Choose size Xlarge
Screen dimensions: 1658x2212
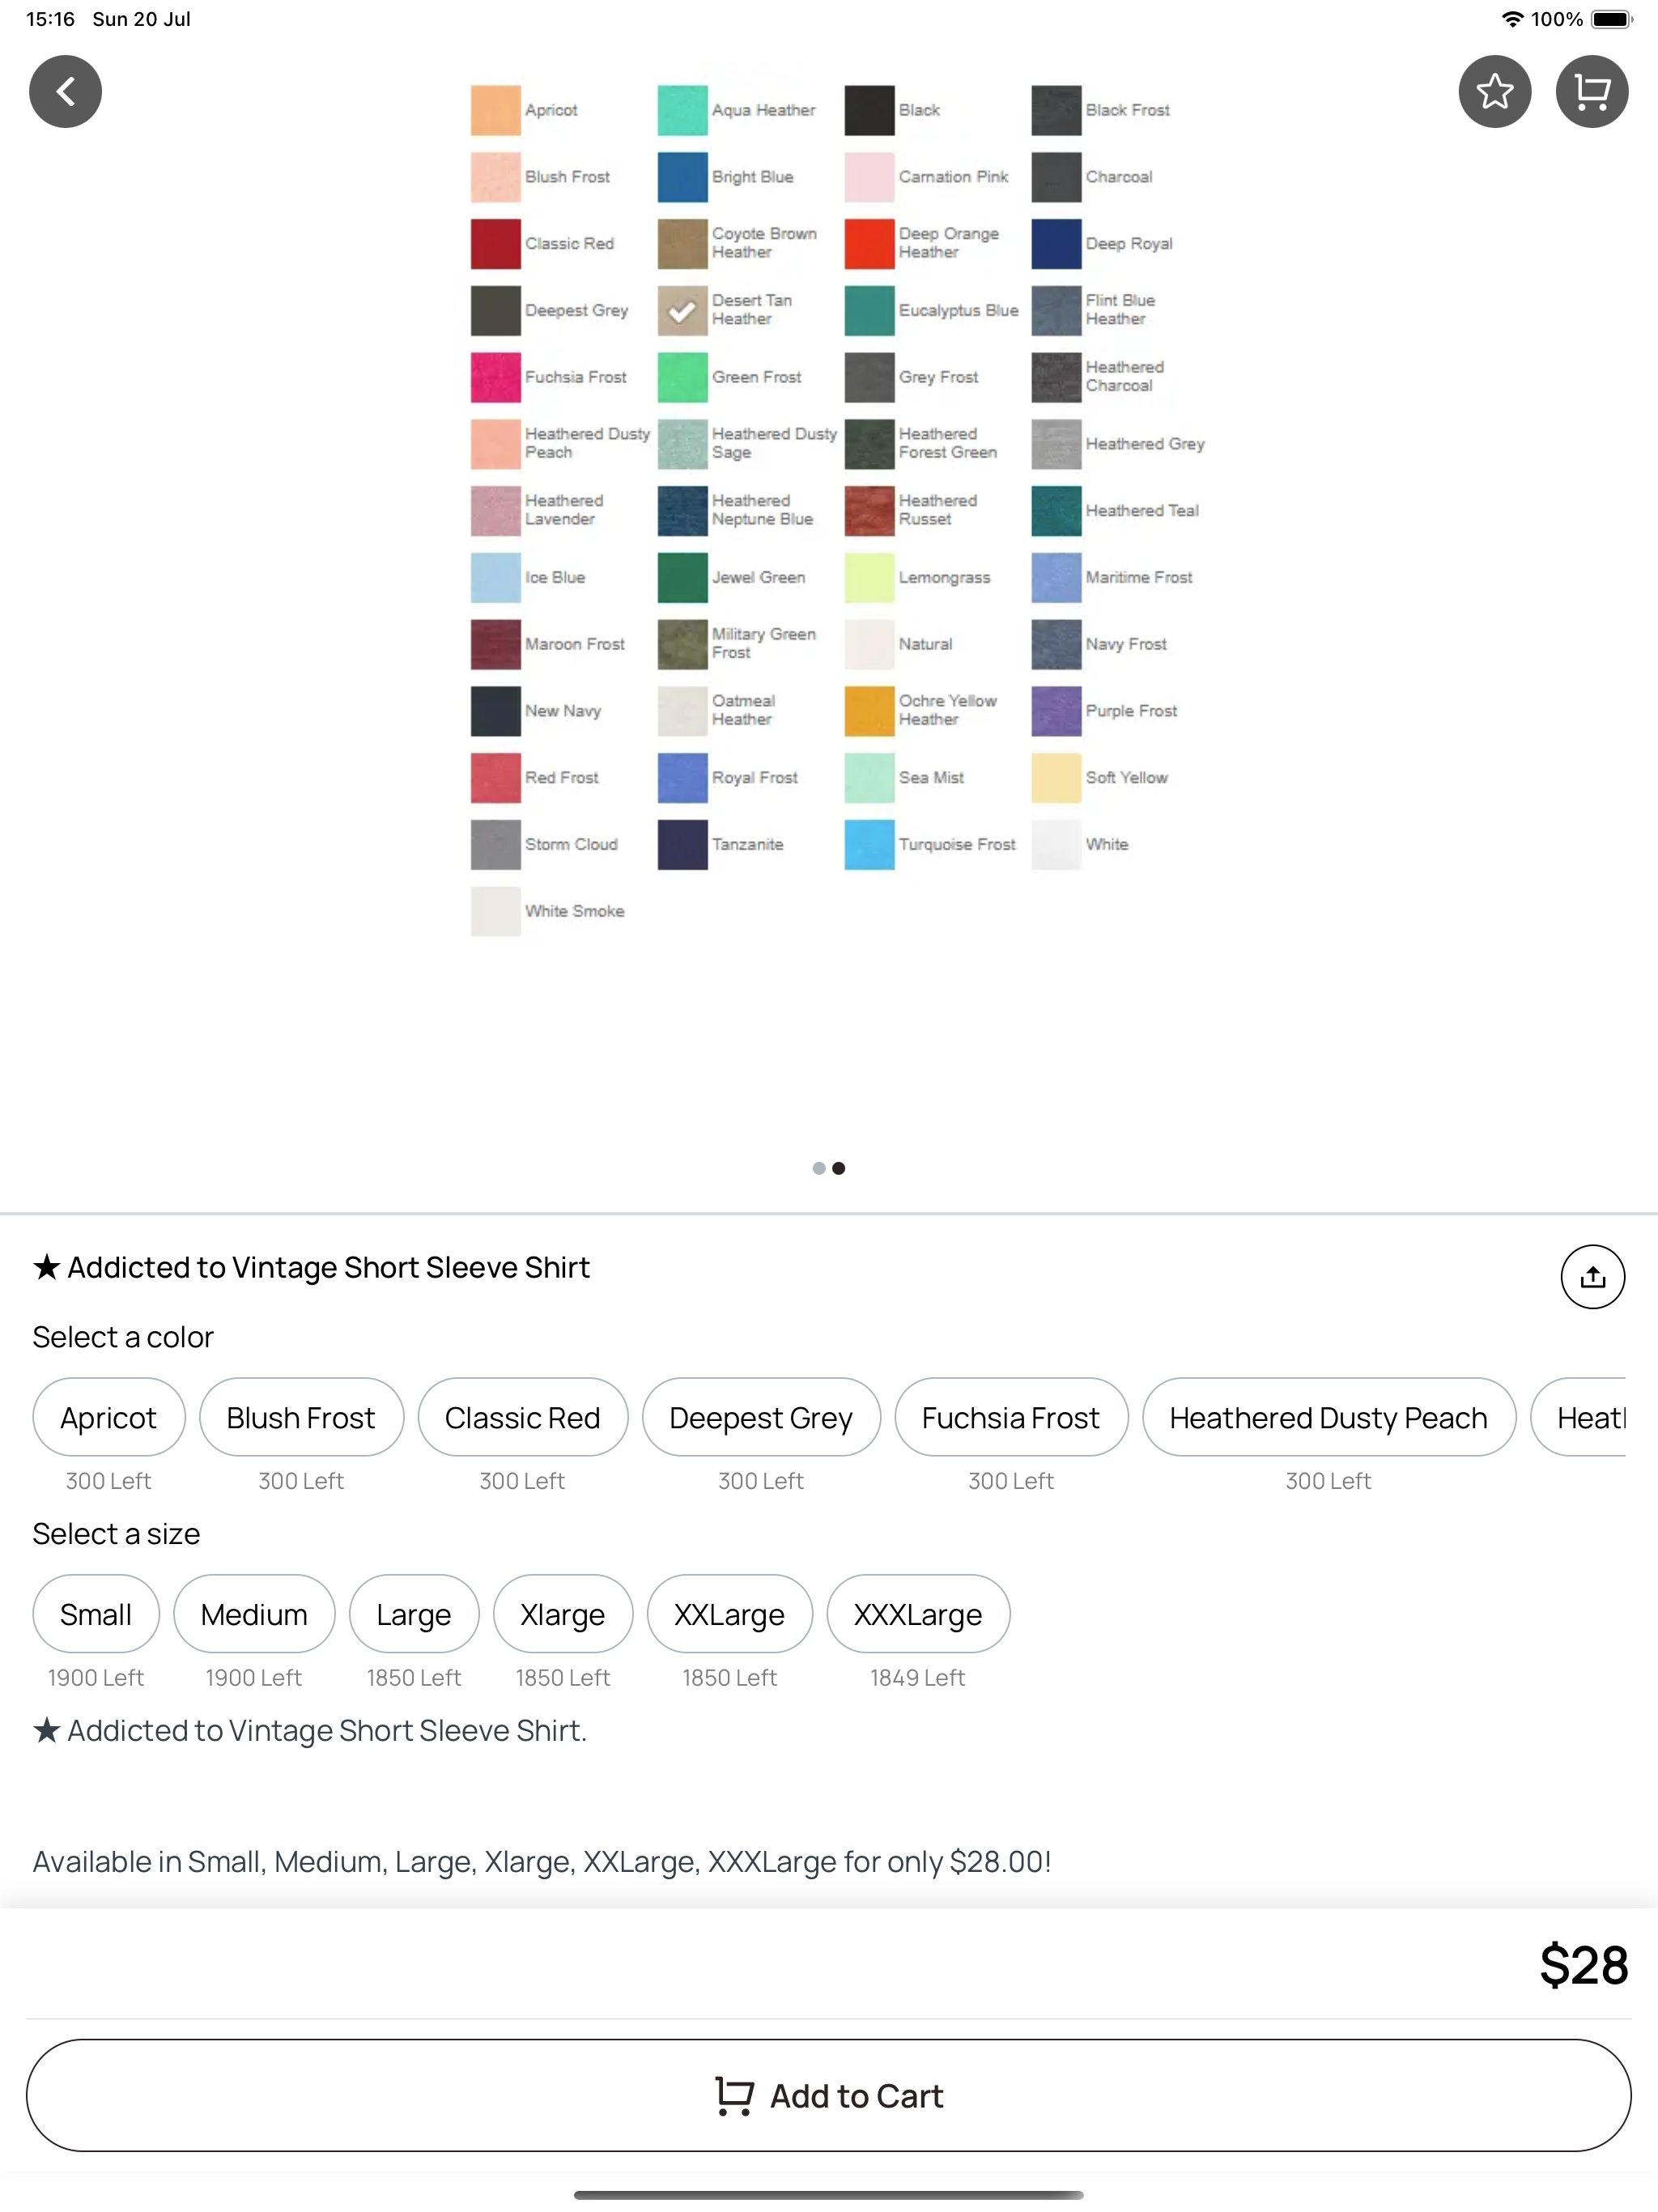tap(563, 1614)
